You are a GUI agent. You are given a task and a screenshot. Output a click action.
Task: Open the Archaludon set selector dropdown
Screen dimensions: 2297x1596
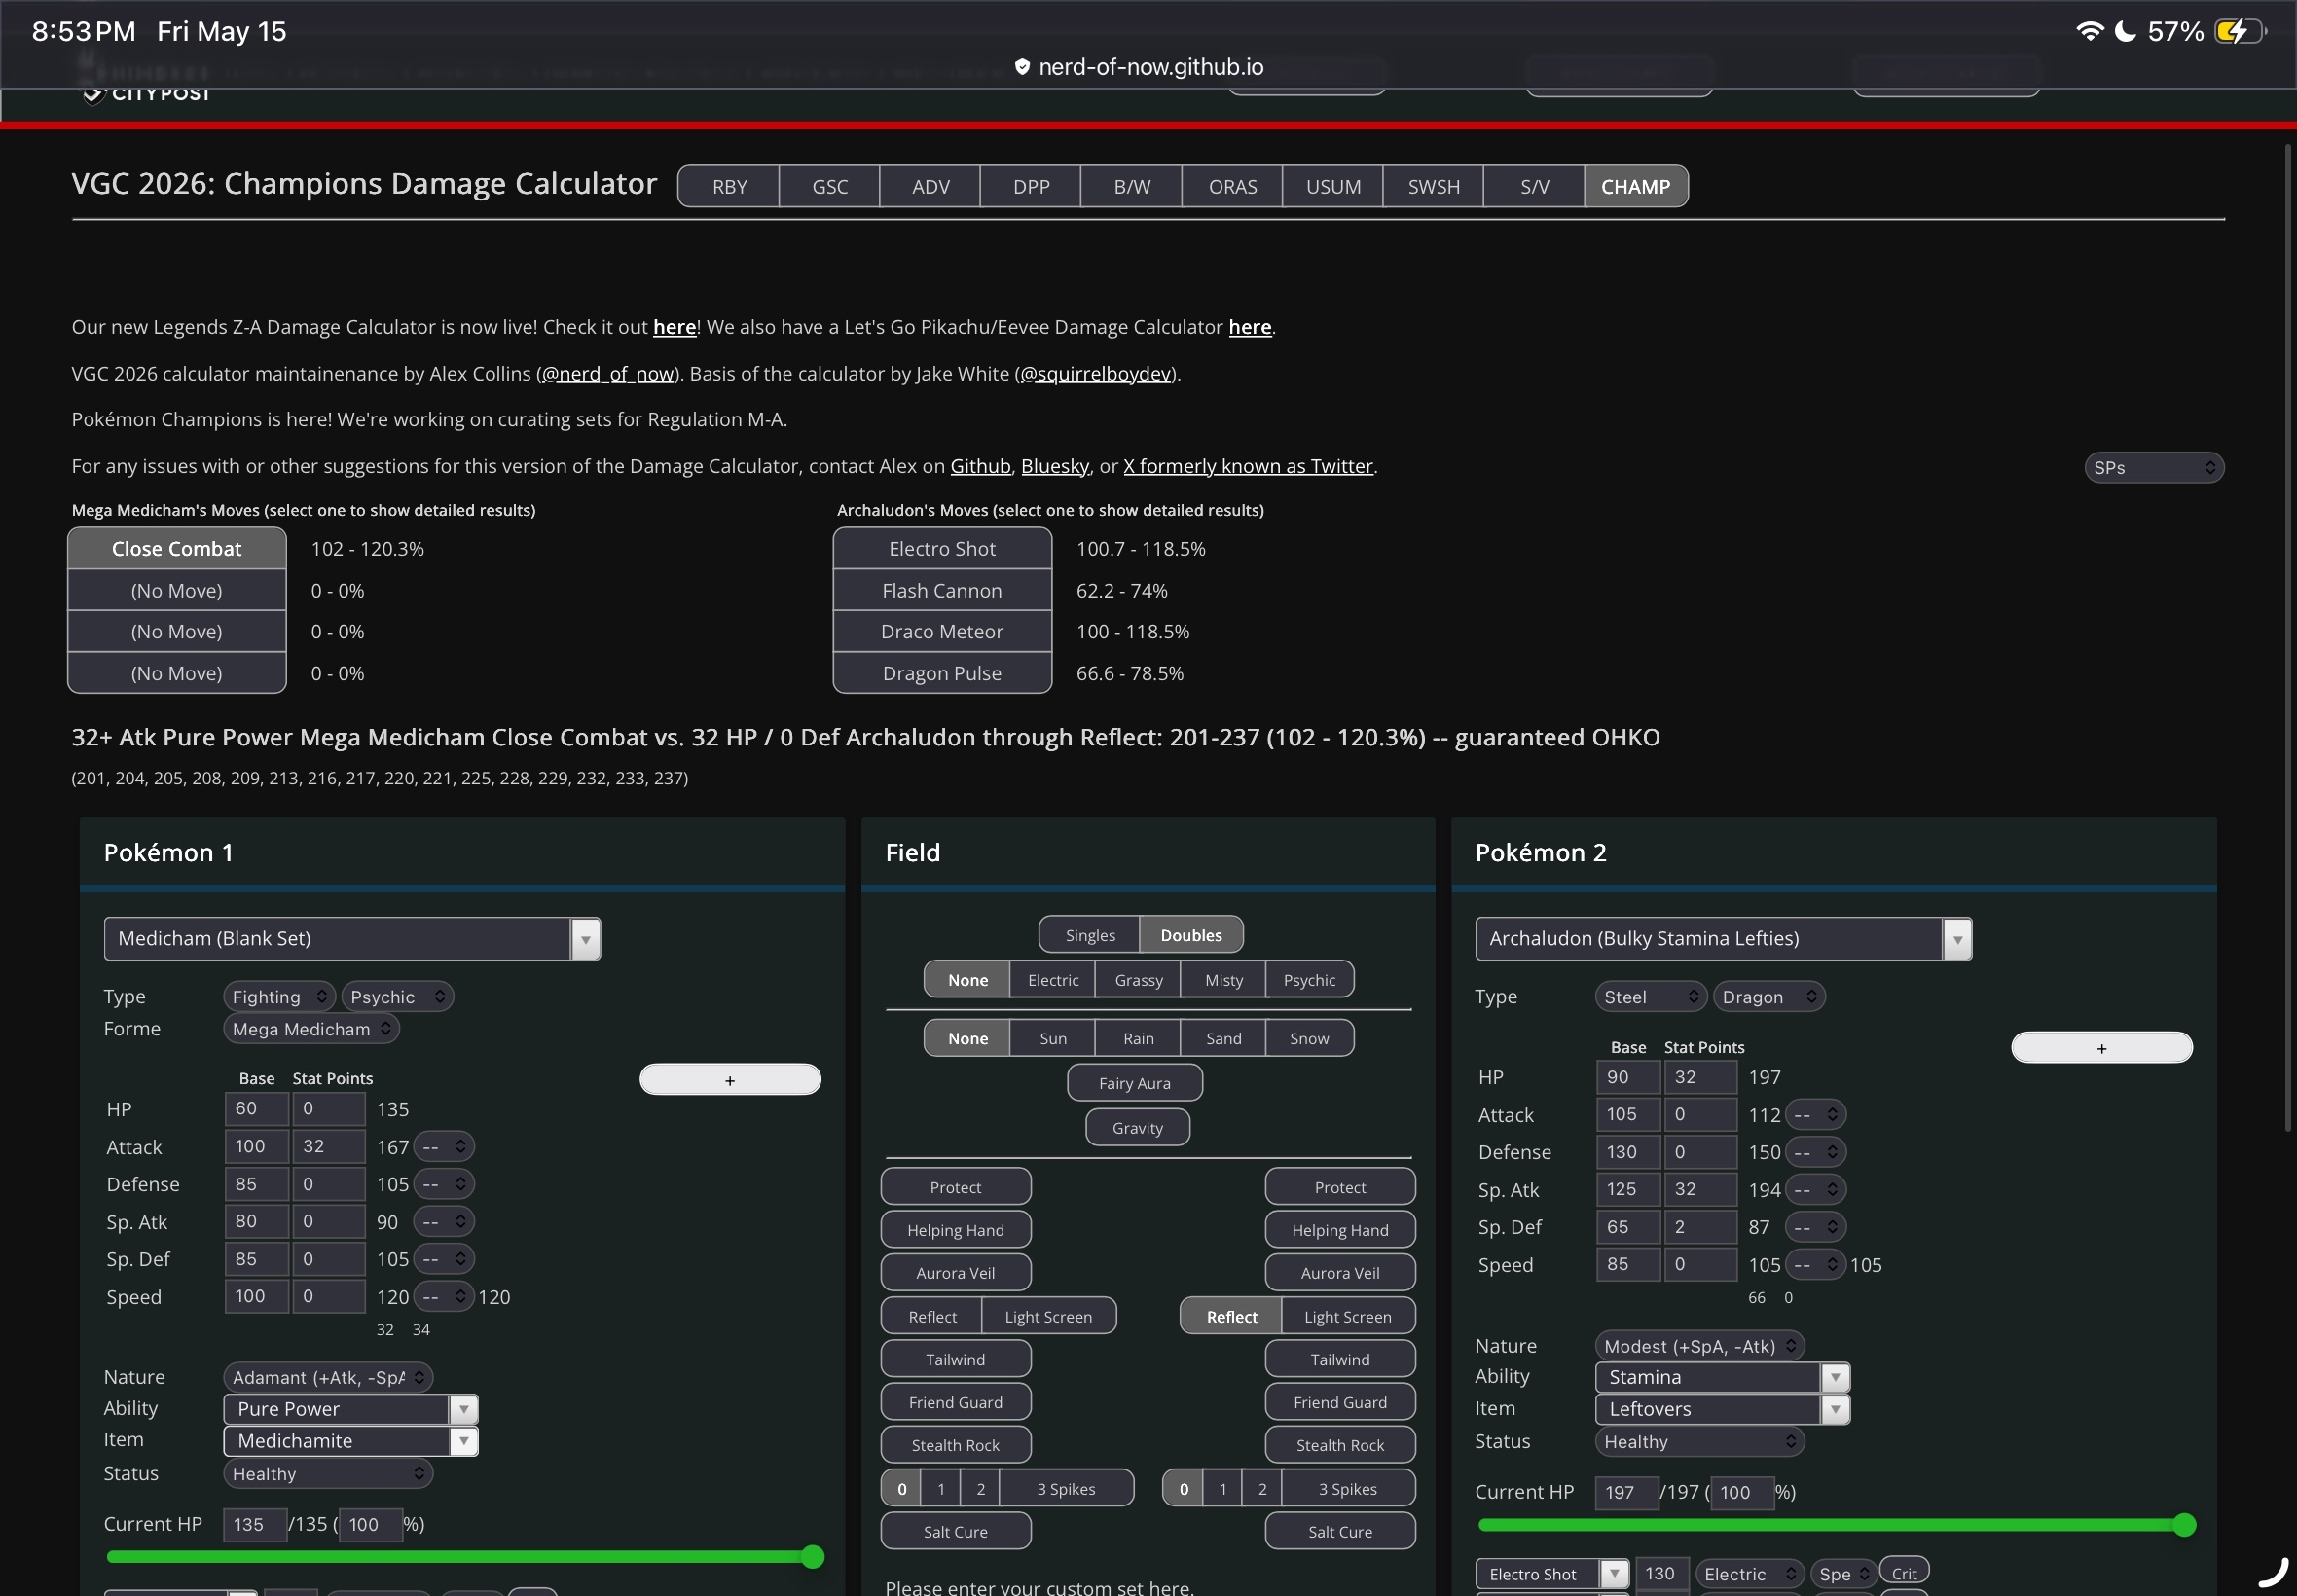tap(1723, 939)
